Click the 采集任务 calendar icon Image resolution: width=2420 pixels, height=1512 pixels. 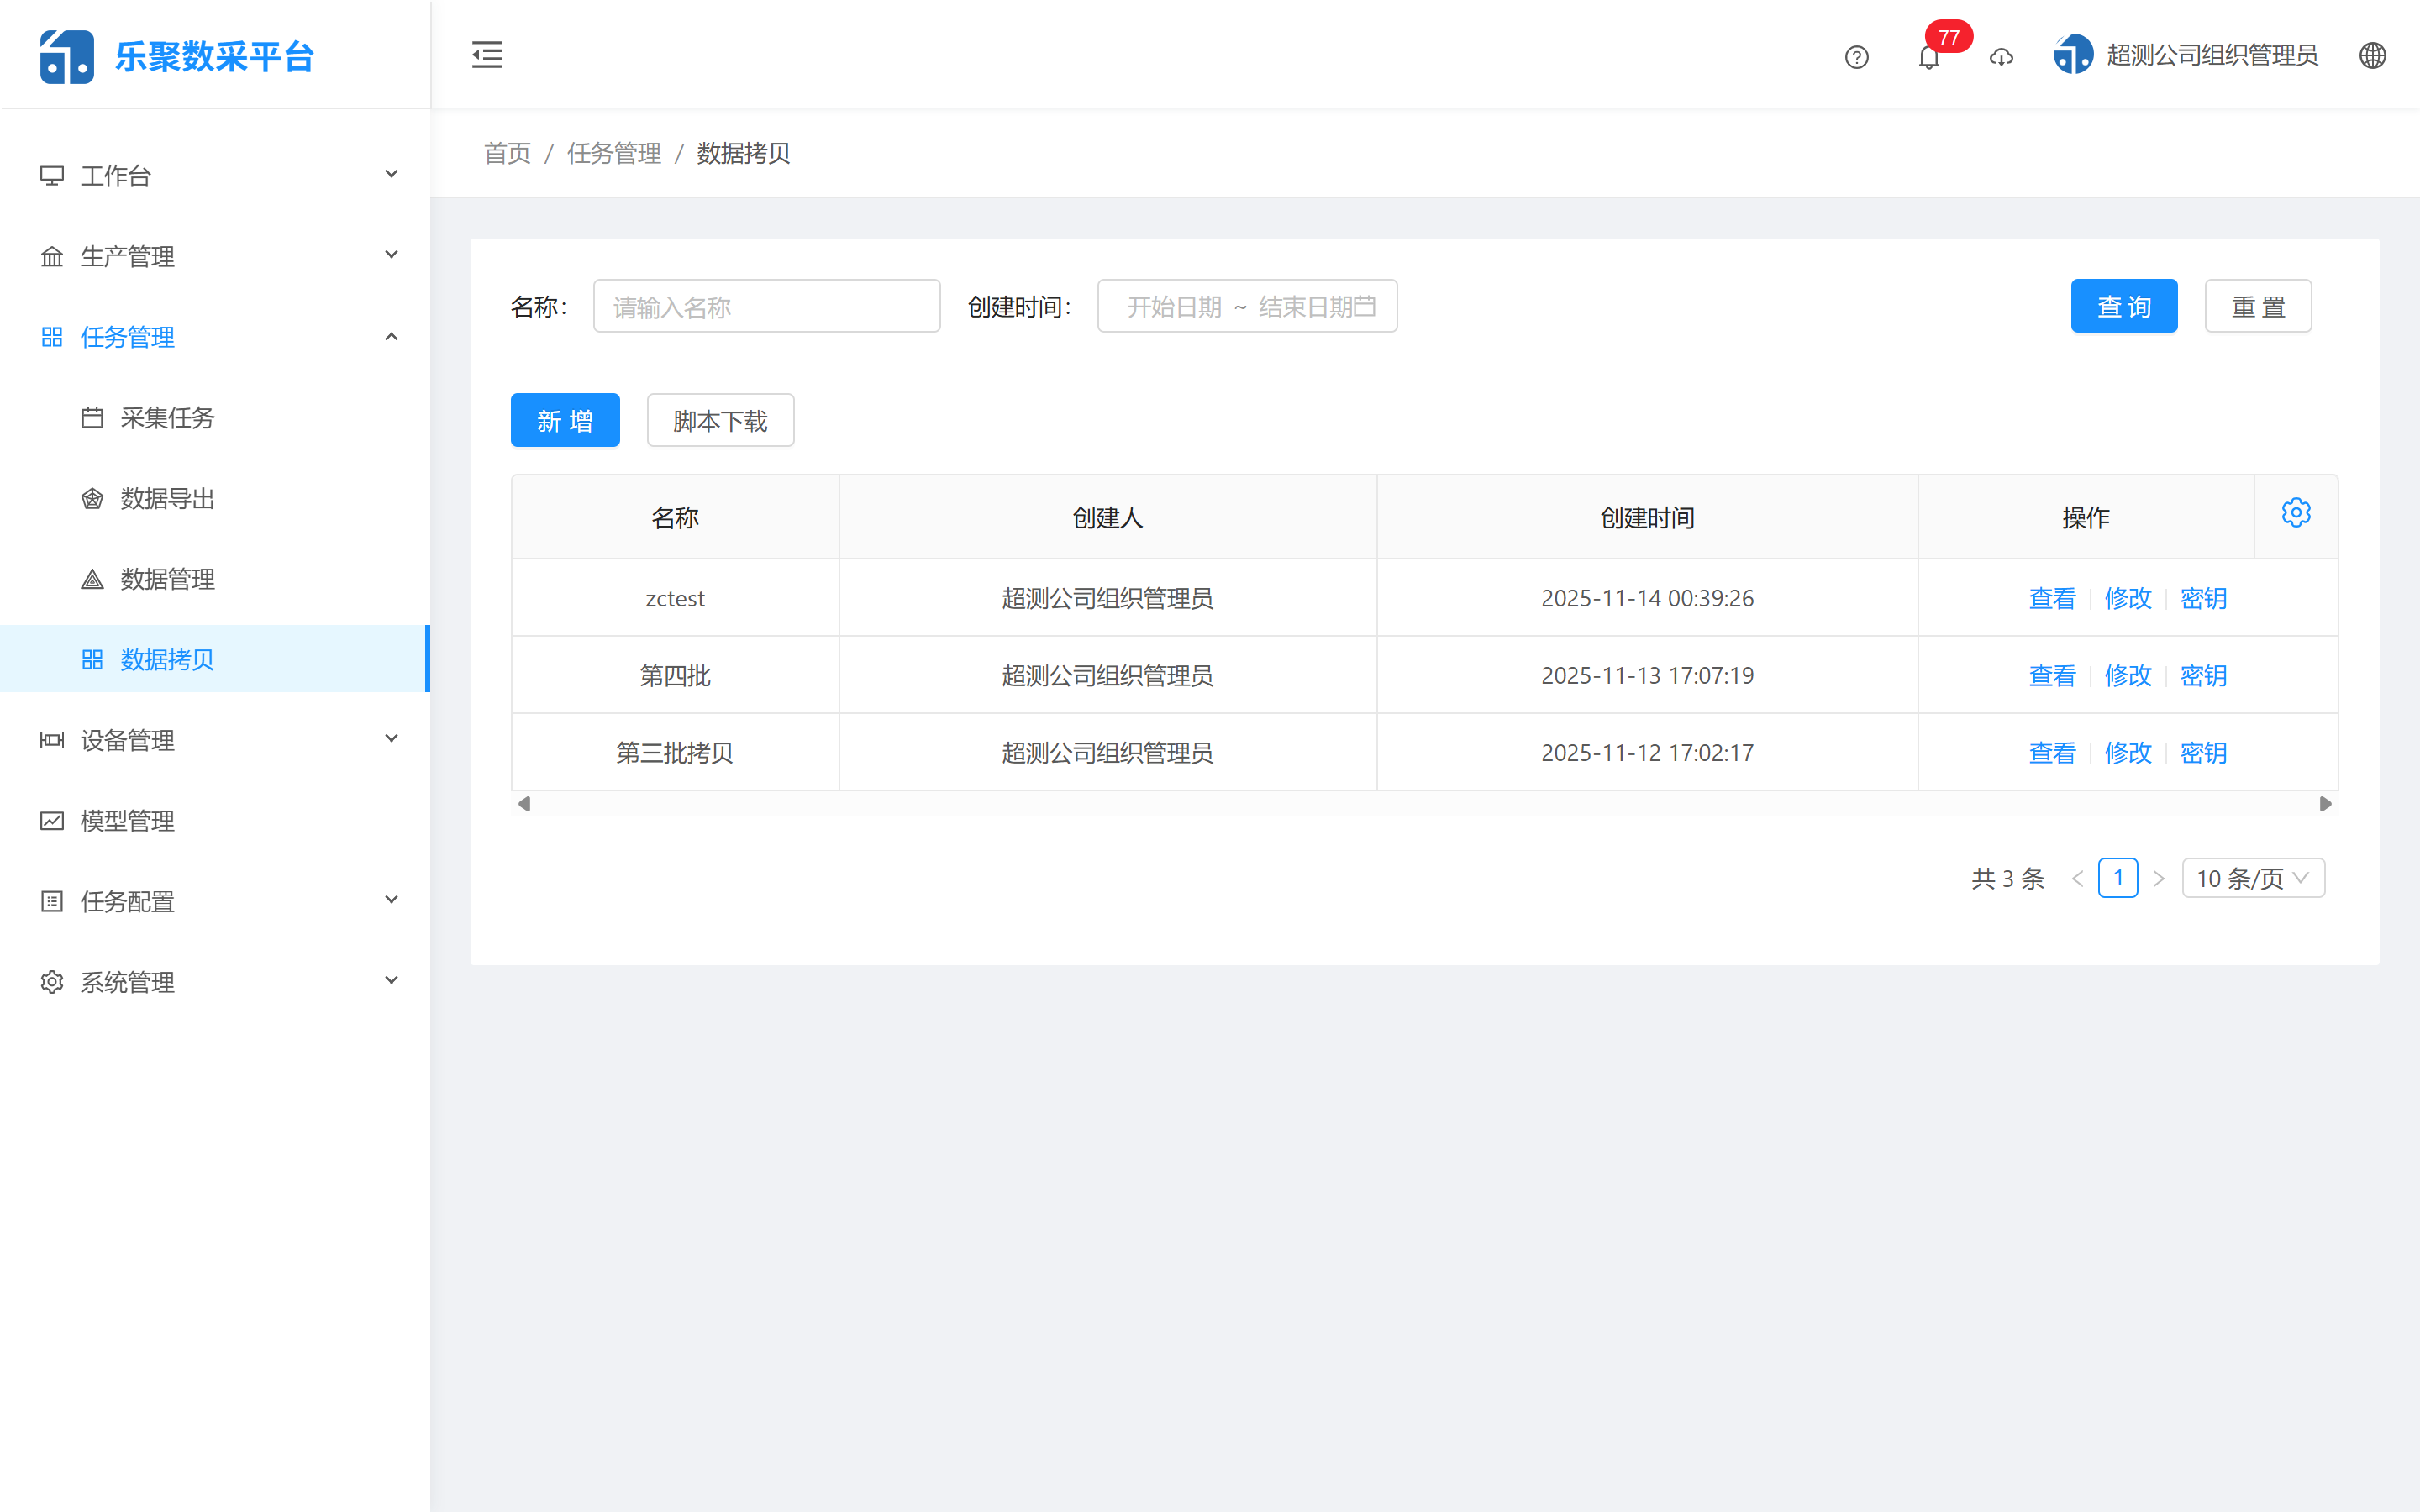(x=92, y=418)
